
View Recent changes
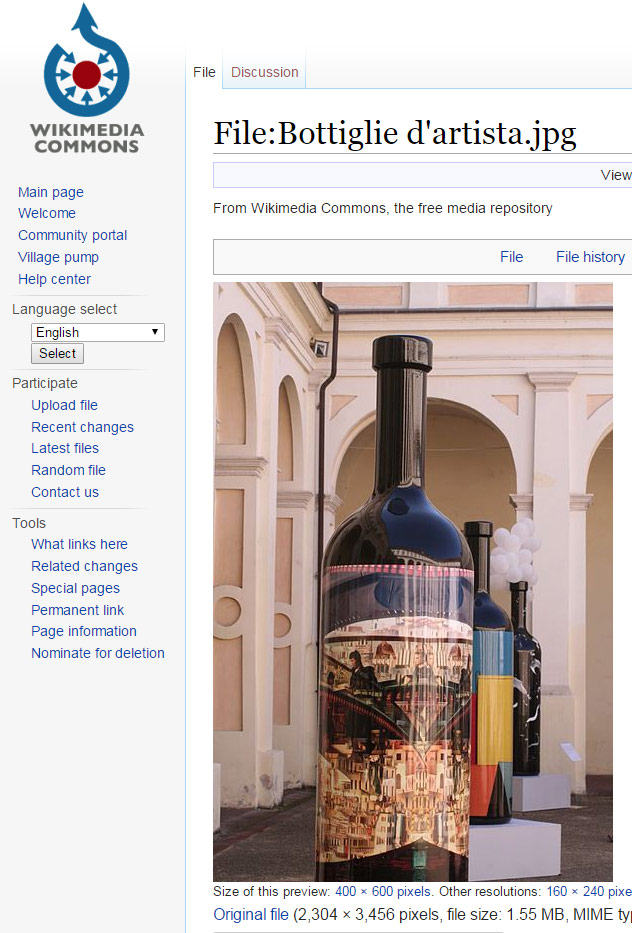[x=82, y=427]
